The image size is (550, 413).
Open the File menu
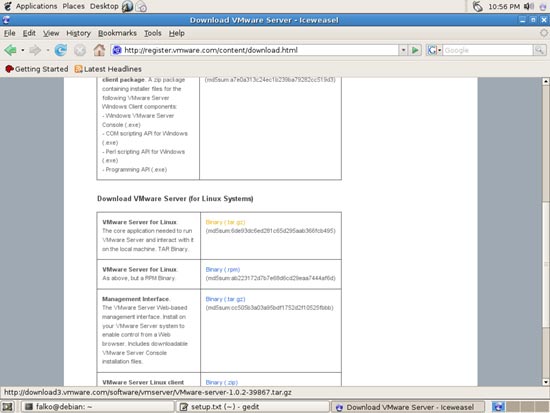pos(9,33)
